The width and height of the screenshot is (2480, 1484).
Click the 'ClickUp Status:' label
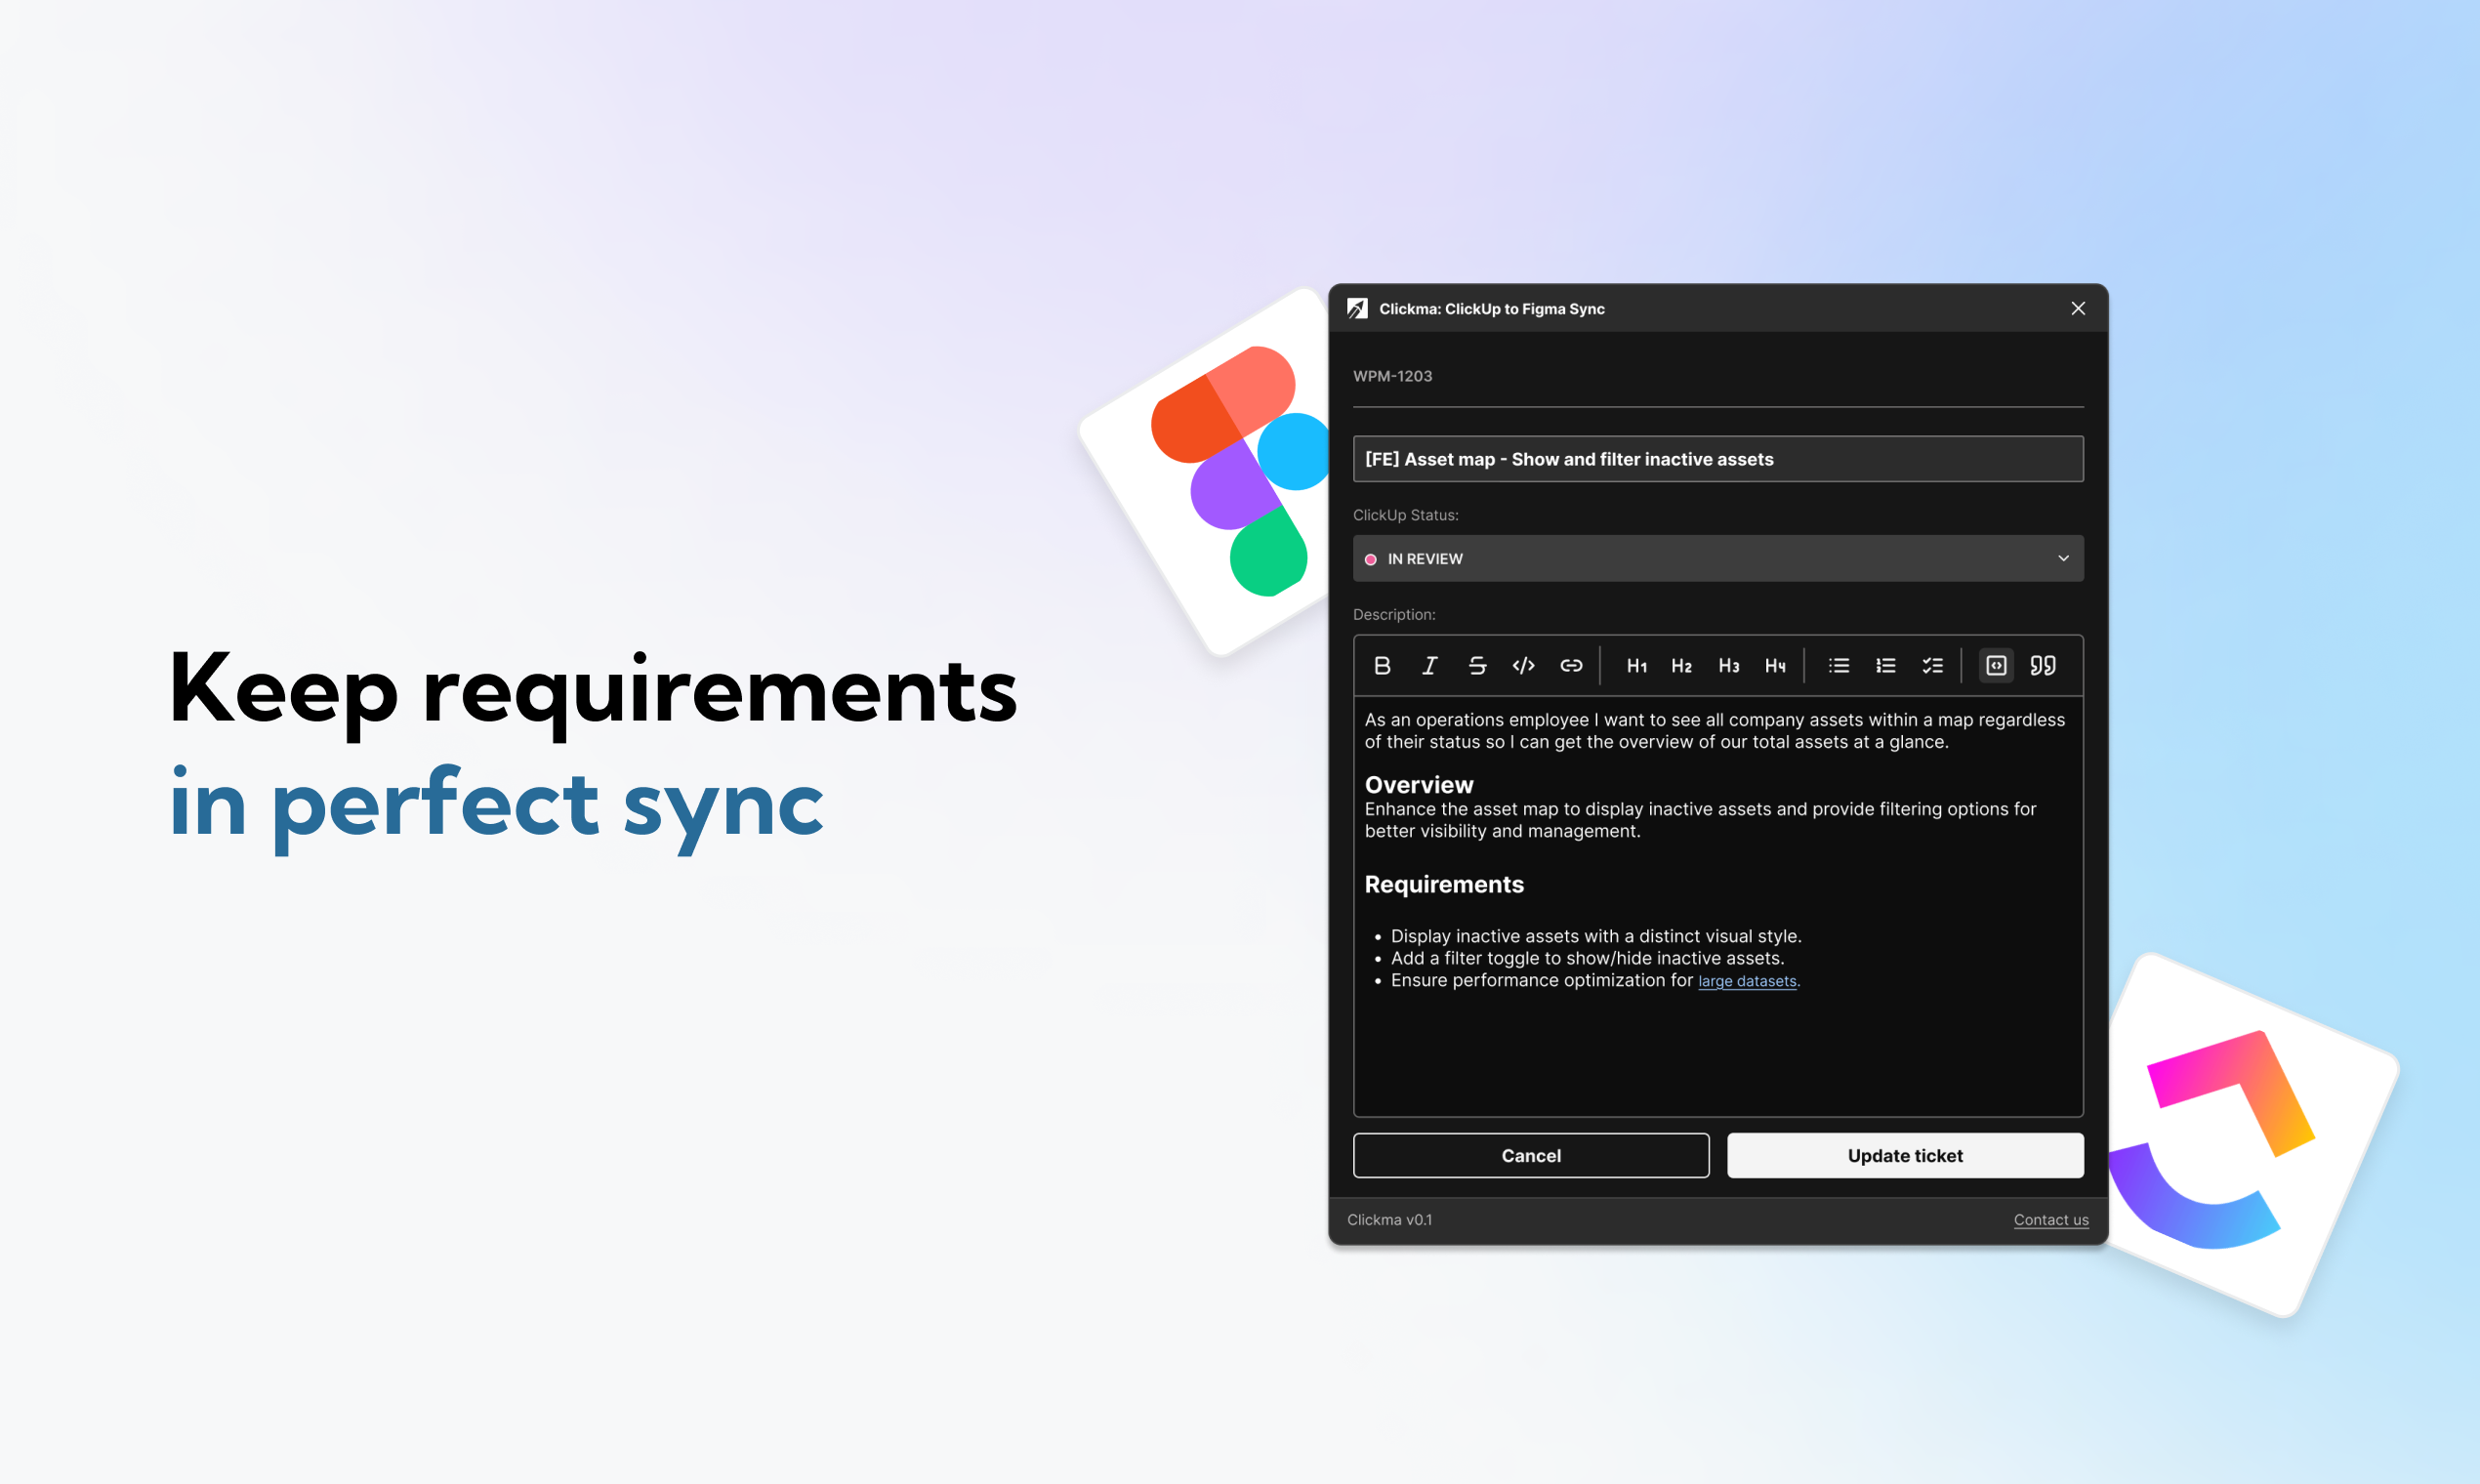click(x=1405, y=515)
